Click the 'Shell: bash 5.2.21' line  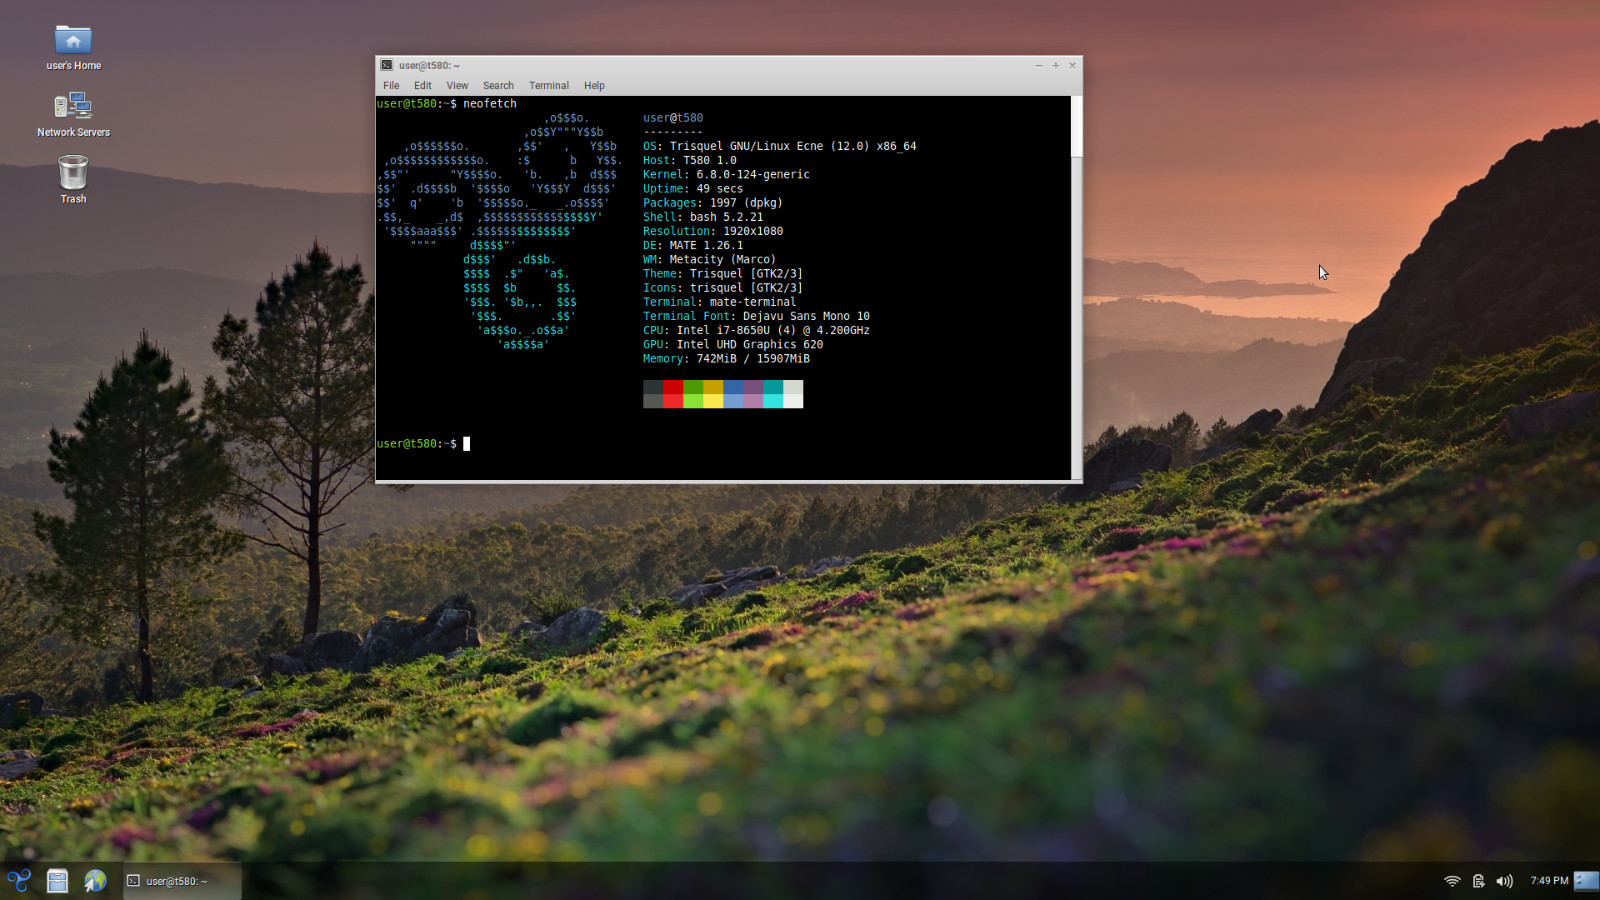point(703,217)
